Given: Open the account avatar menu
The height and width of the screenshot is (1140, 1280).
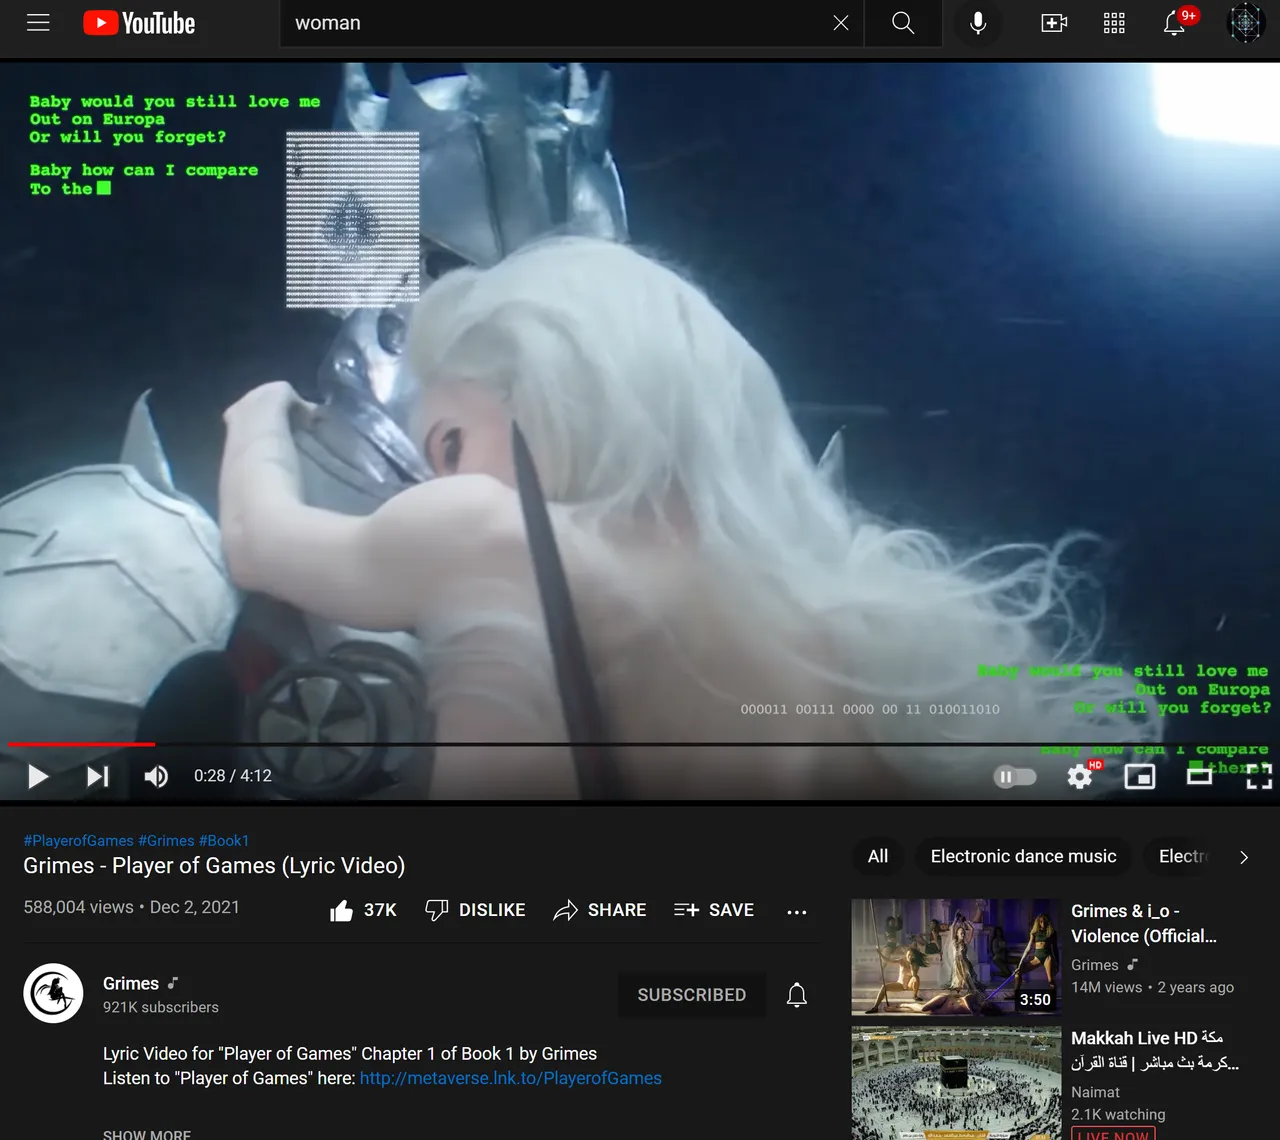Looking at the screenshot, I should (x=1245, y=23).
